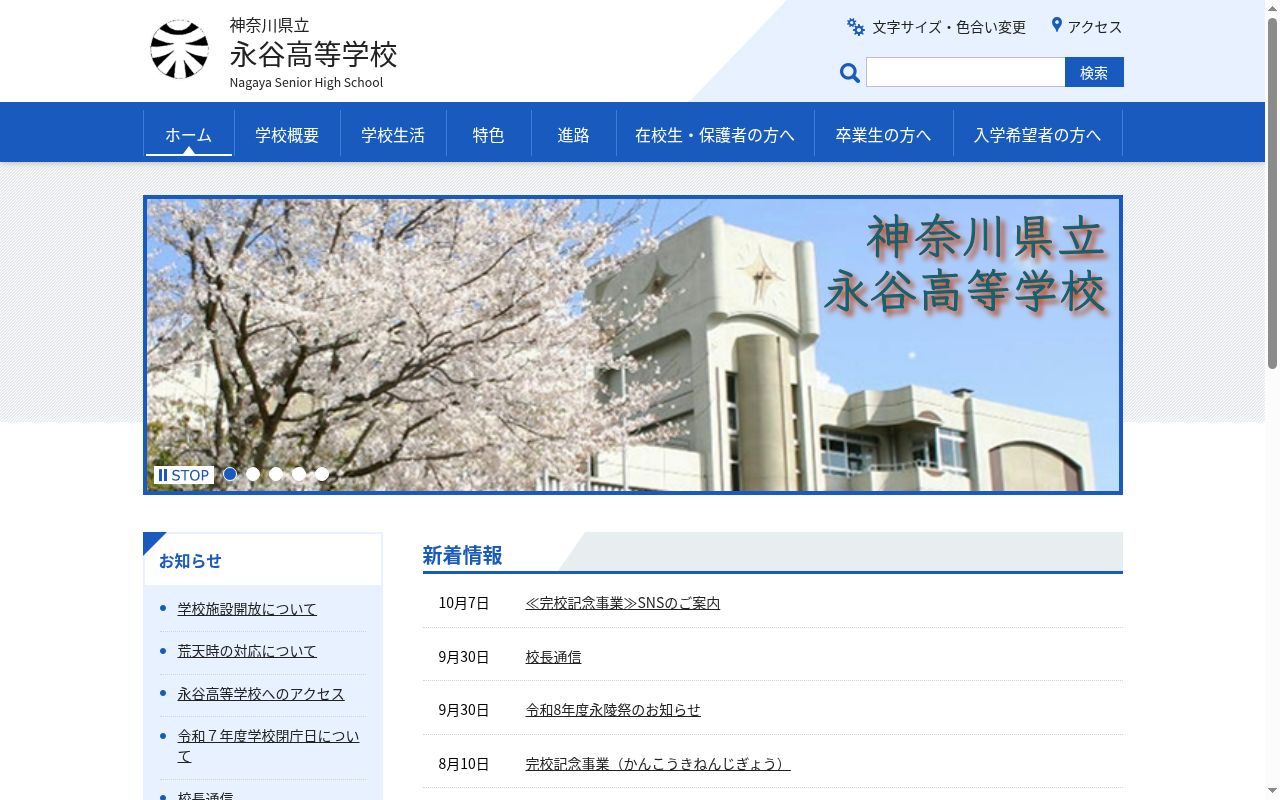The height and width of the screenshot is (800, 1280).
Task: Click the 新着情報 heading
Action: pyautogui.click(x=462, y=555)
